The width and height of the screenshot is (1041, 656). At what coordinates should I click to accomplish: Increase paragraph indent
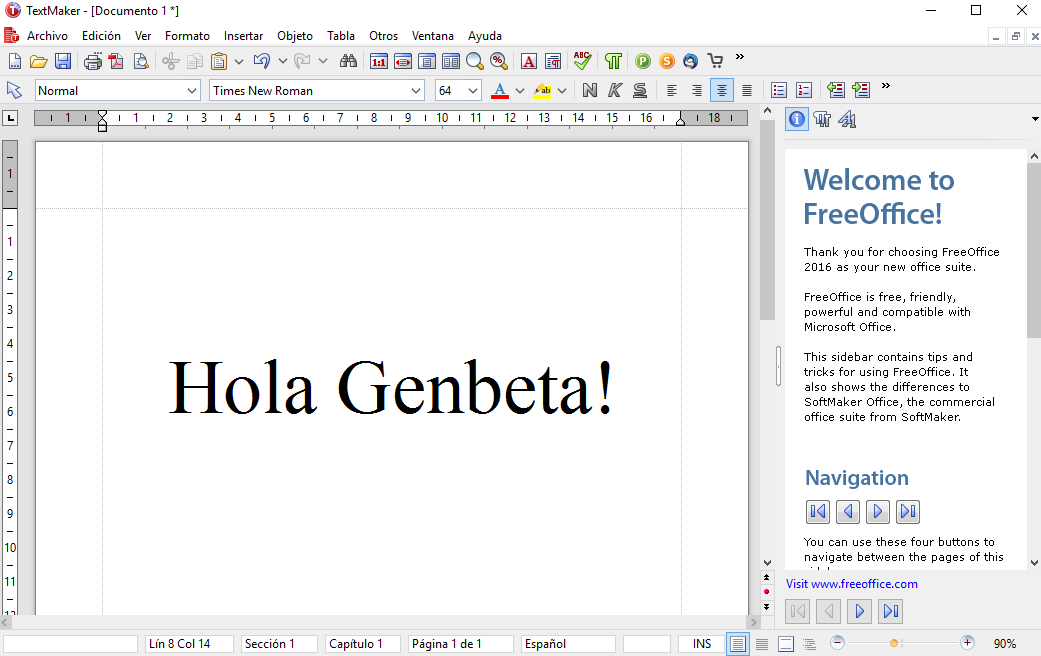tap(860, 90)
